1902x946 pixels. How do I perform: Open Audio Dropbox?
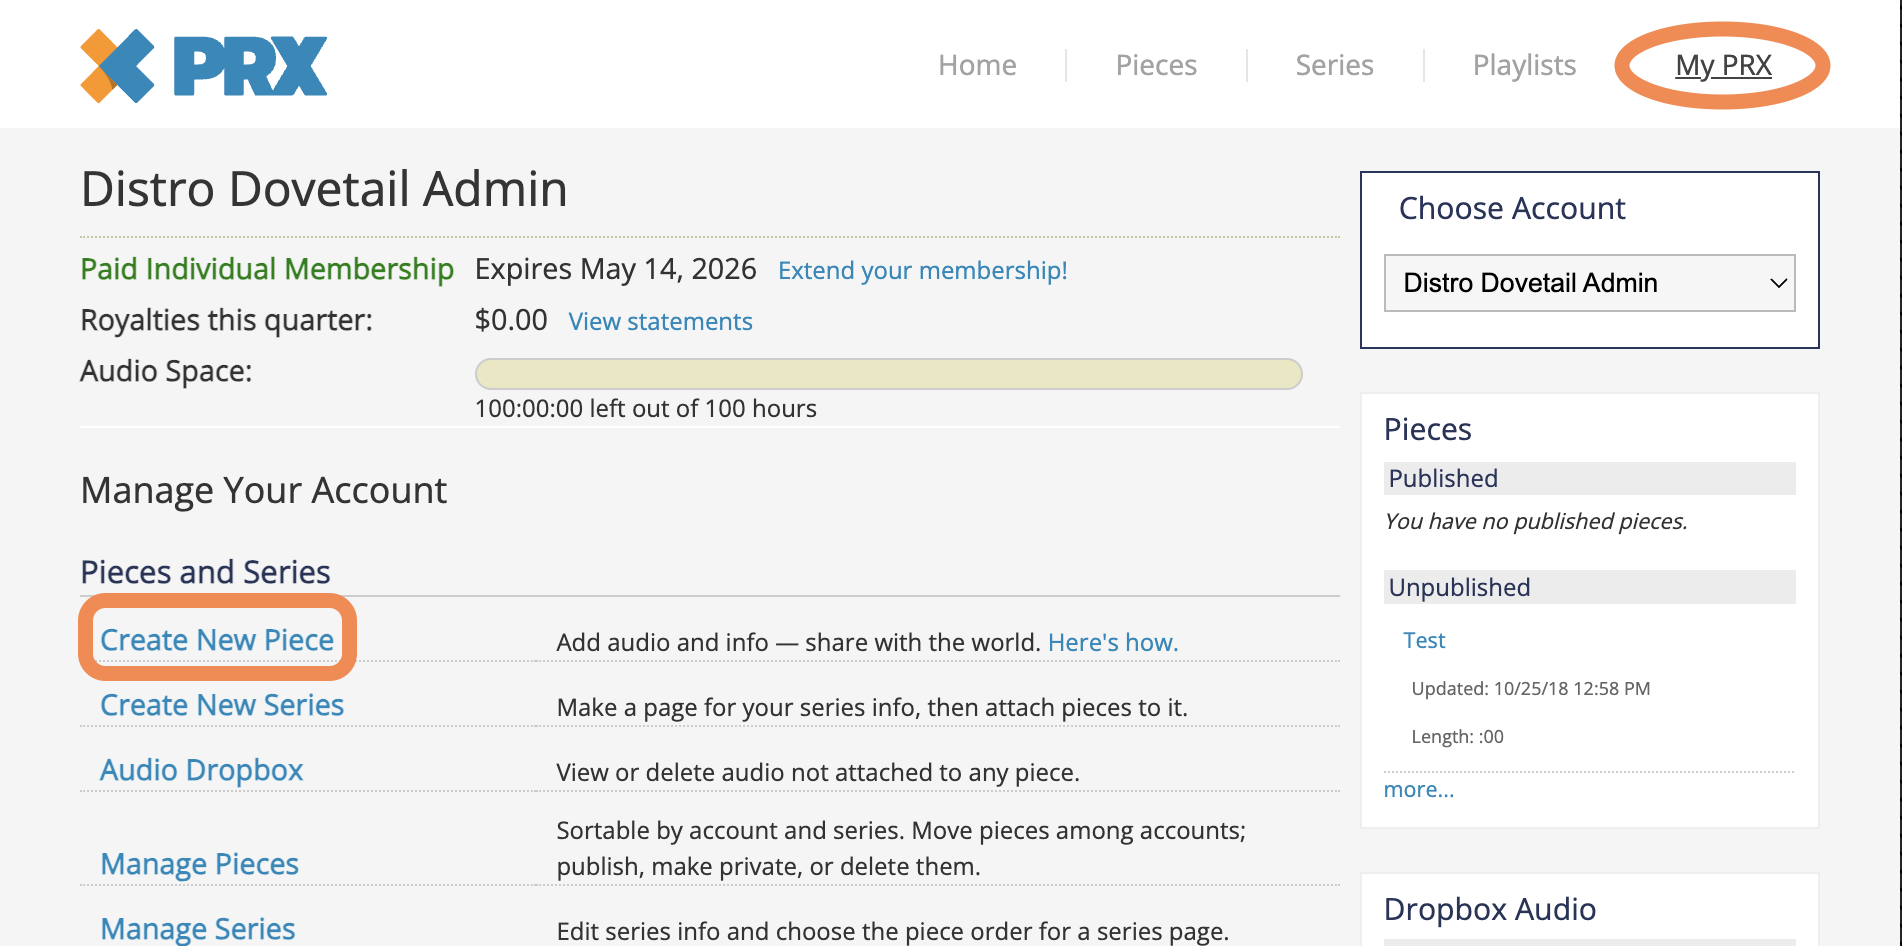click(x=201, y=770)
